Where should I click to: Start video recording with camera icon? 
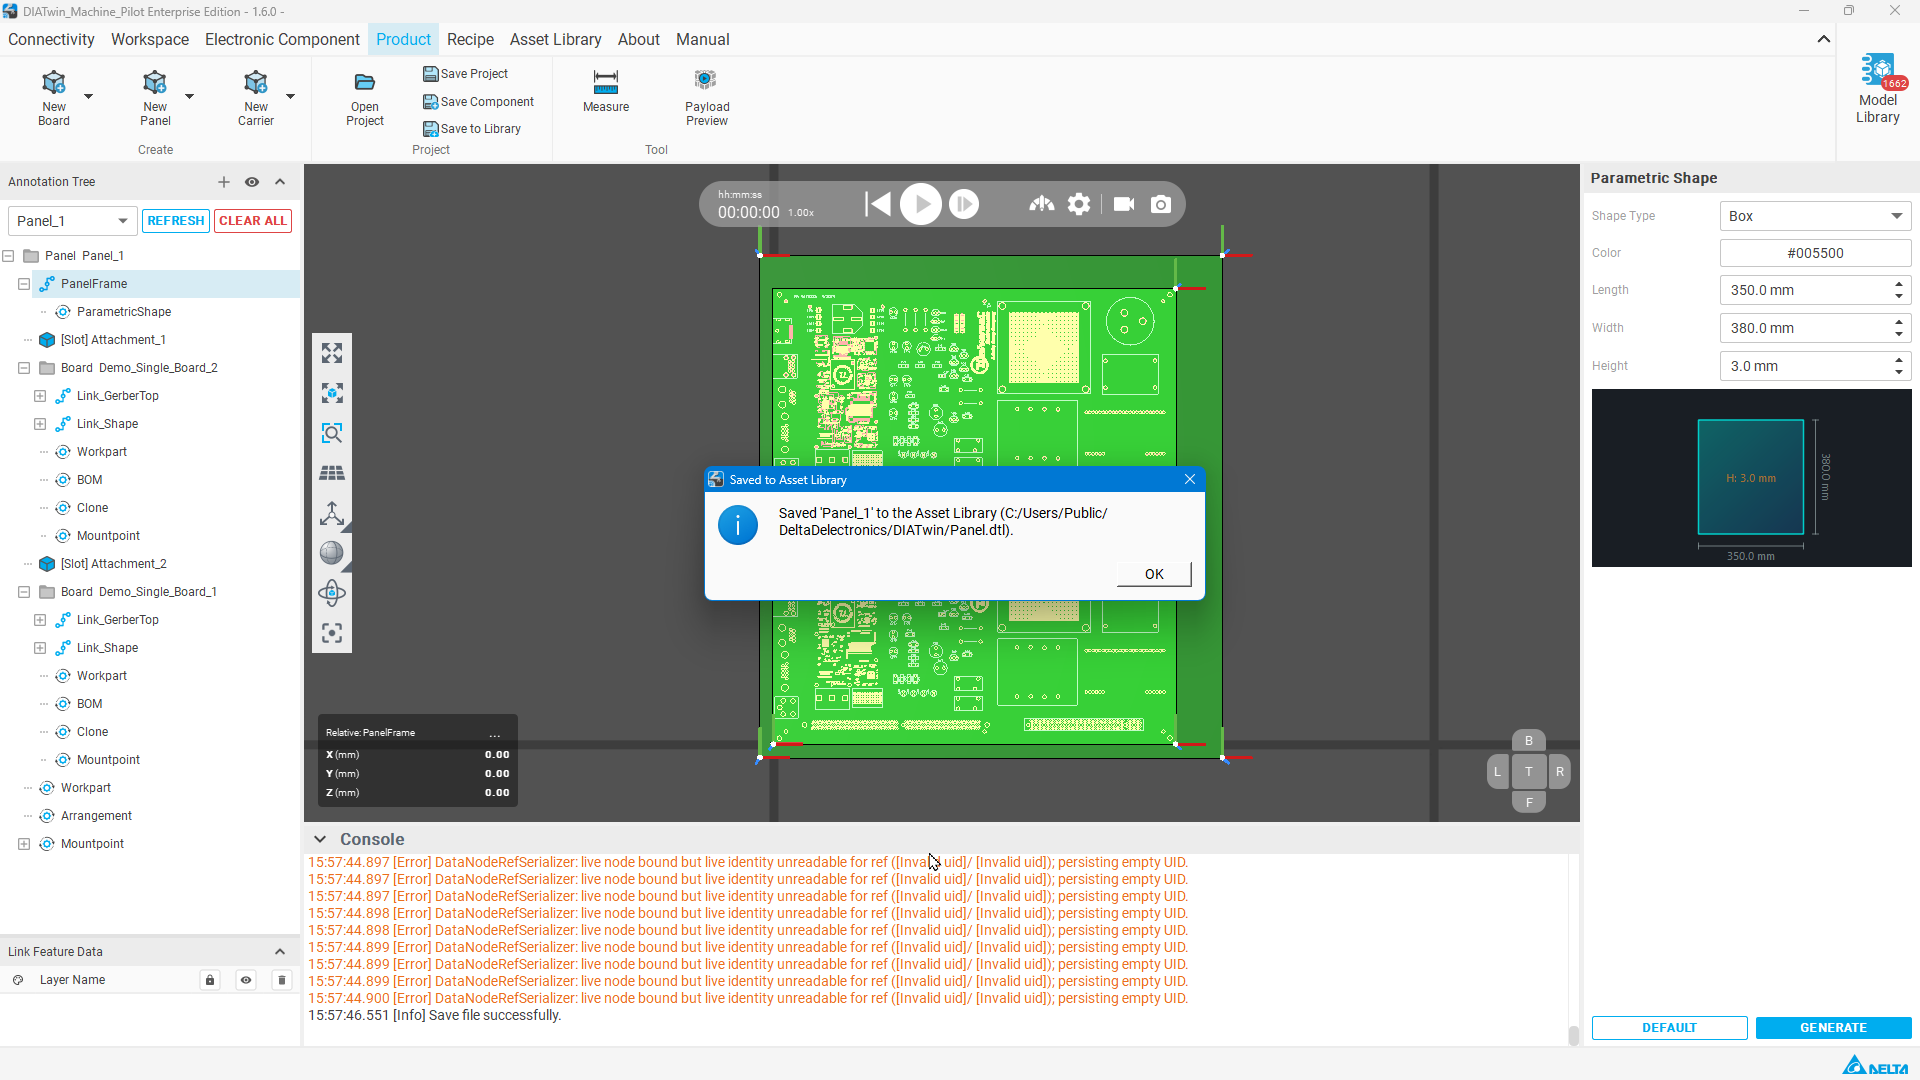tap(1124, 204)
